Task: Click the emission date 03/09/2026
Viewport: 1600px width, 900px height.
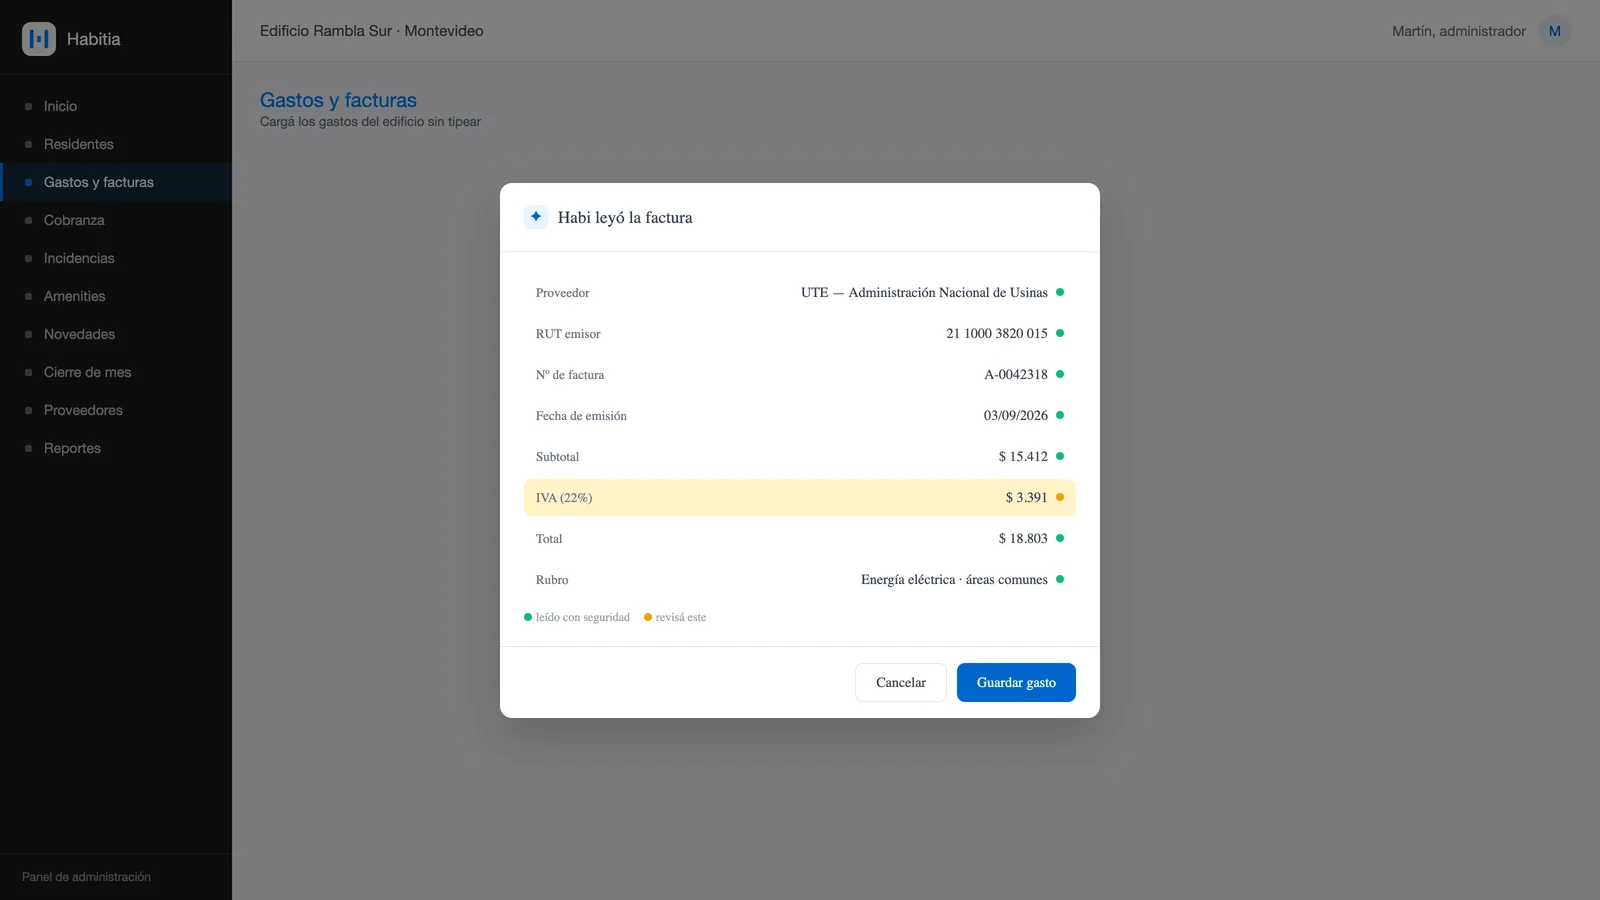Action: pos(1016,415)
